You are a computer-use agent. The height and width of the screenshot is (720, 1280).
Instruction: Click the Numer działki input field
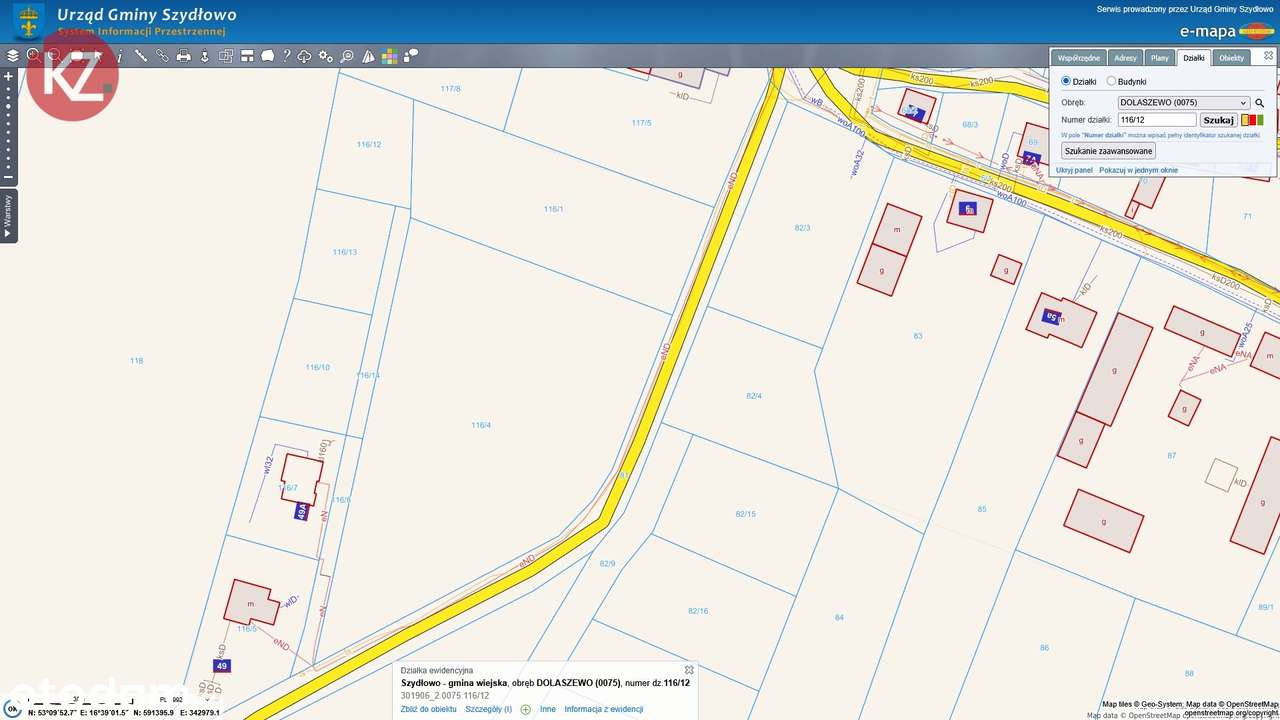pos(1157,120)
